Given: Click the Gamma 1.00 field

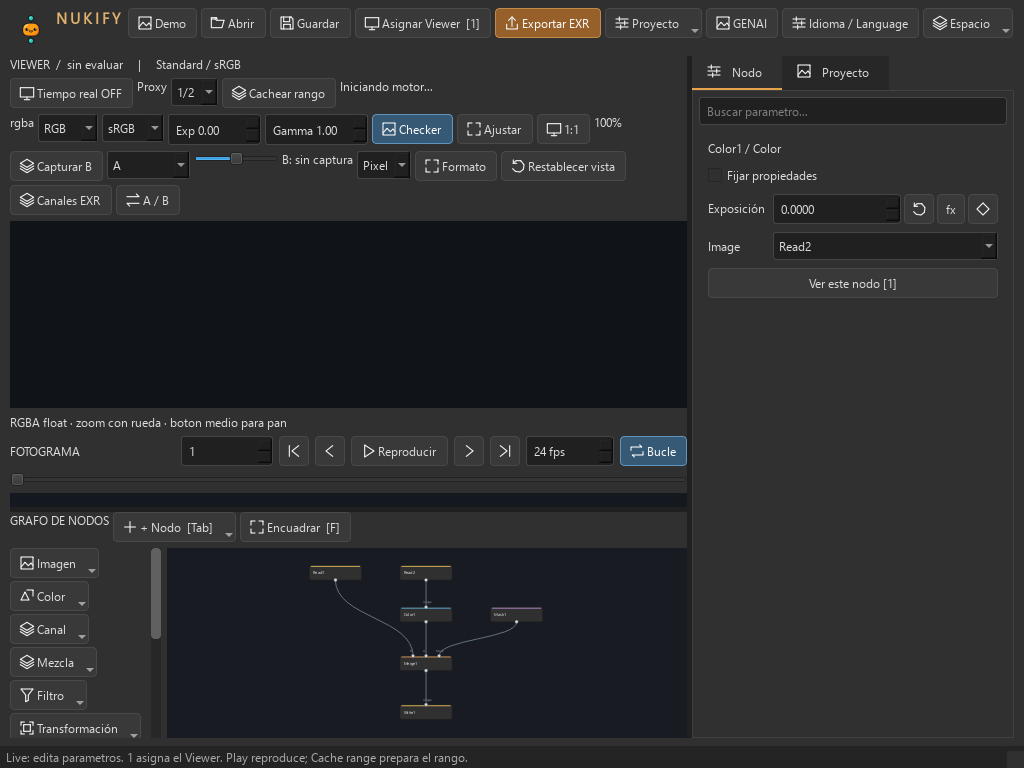Looking at the screenshot, I should coord(316,129).
